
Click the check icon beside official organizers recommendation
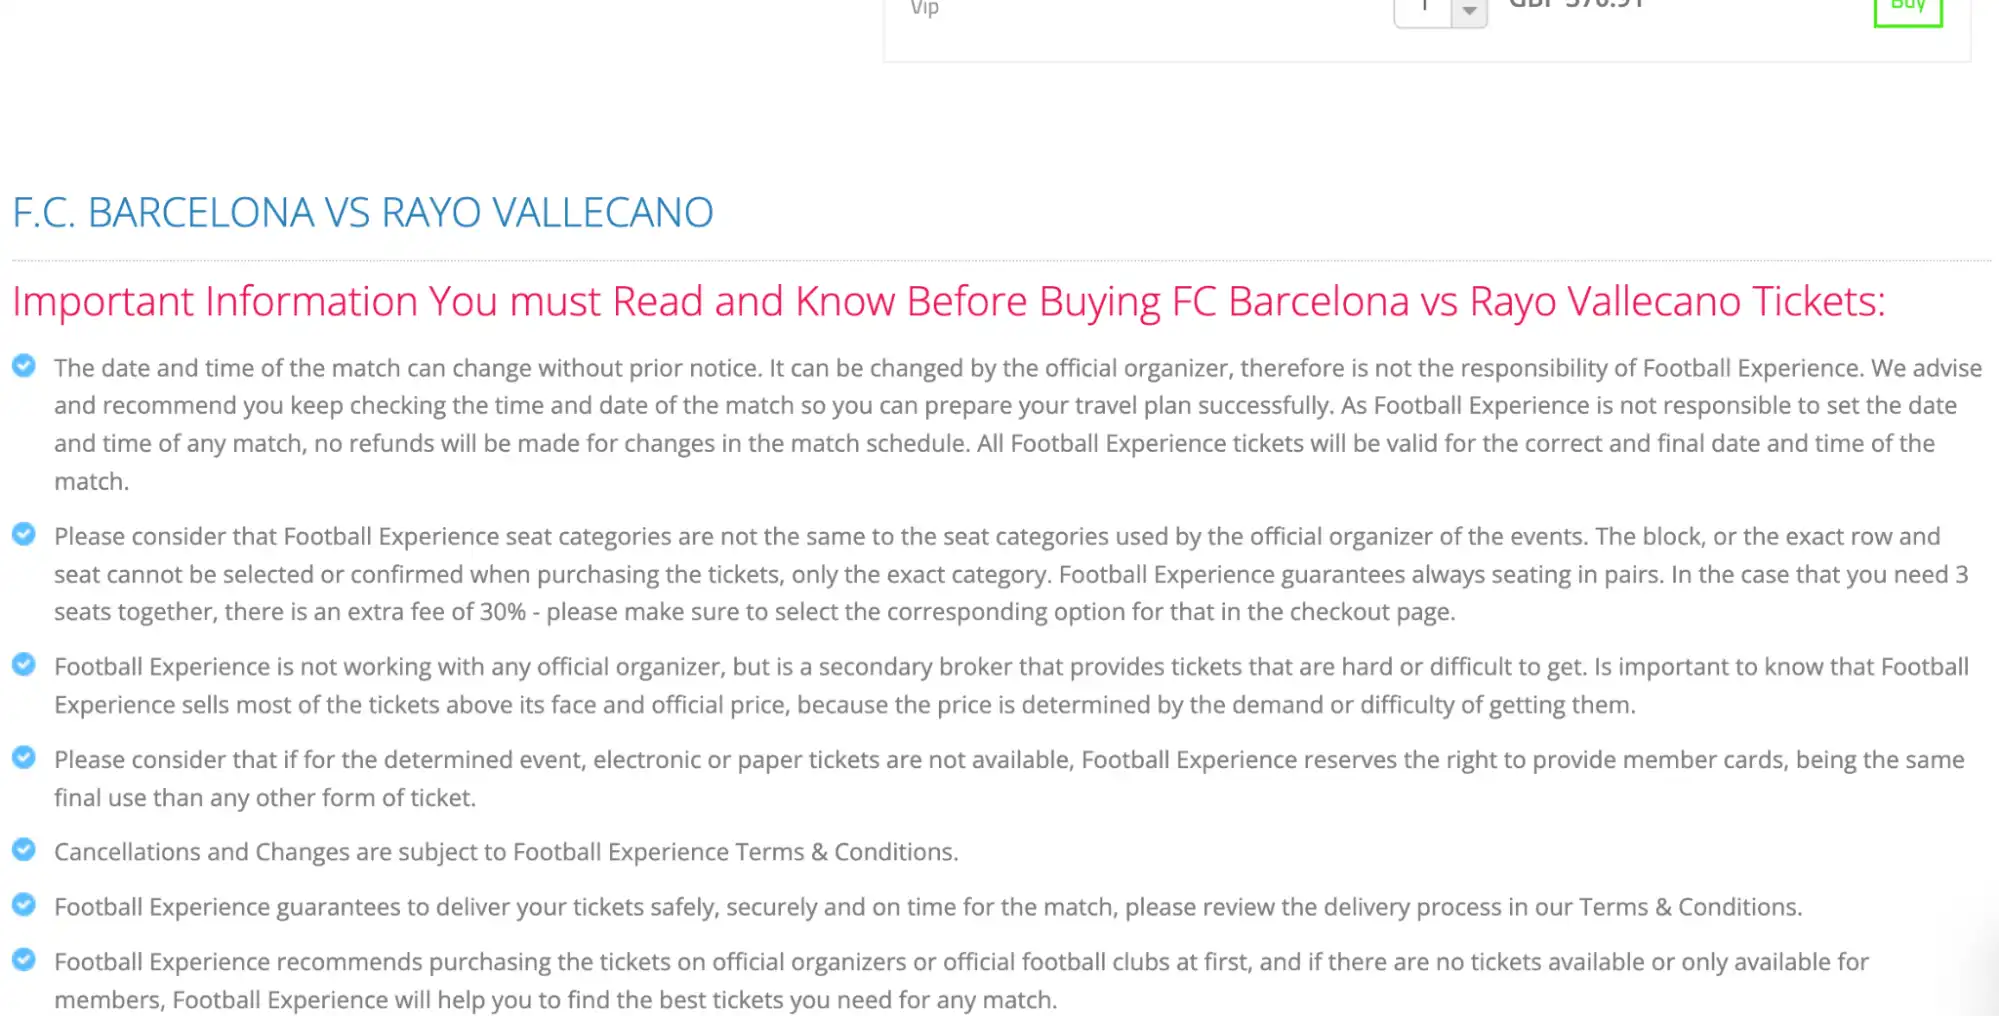(24, 959)
